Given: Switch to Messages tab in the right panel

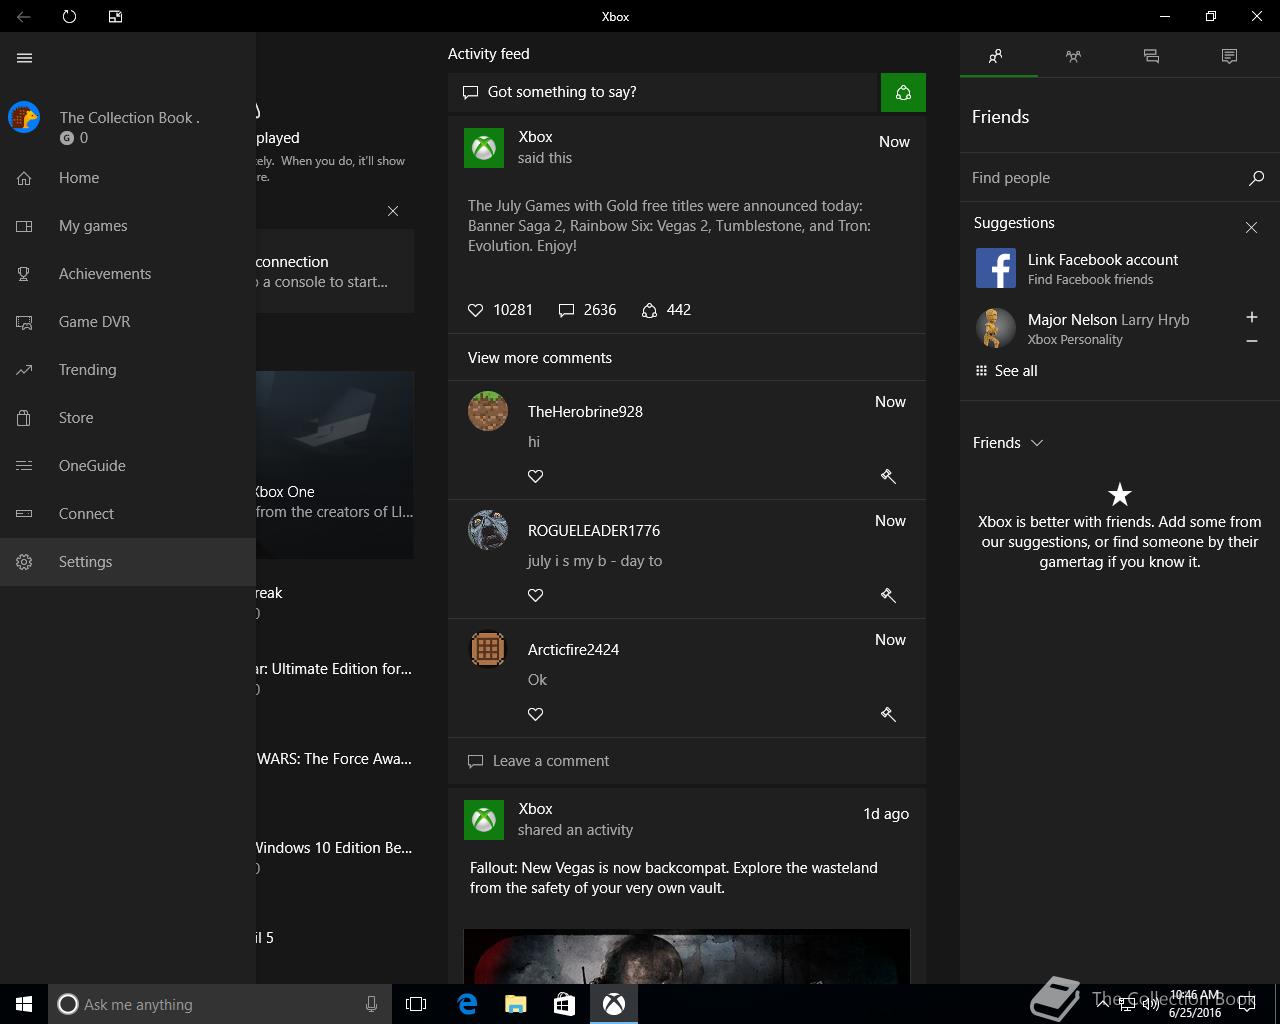Looking at the screenshot, I should (1151, 56).
